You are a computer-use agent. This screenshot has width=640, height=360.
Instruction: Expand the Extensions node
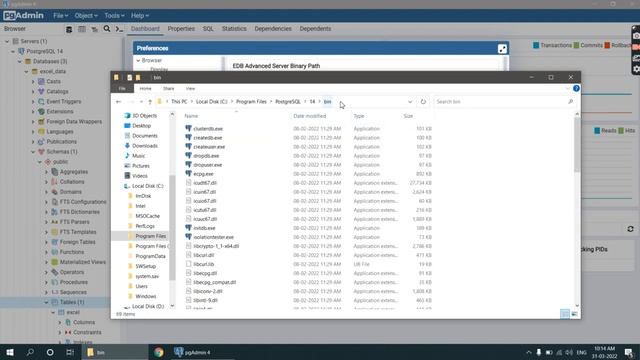tap(33, 111)
